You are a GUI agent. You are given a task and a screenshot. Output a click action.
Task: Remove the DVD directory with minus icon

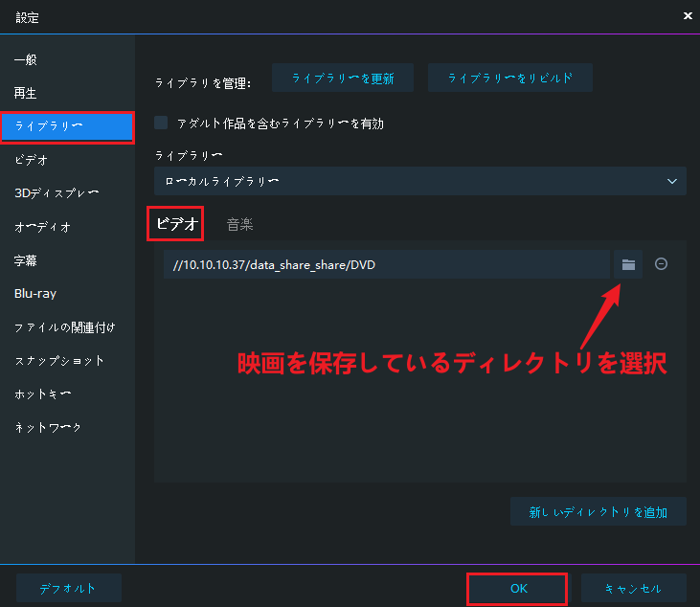661,264
